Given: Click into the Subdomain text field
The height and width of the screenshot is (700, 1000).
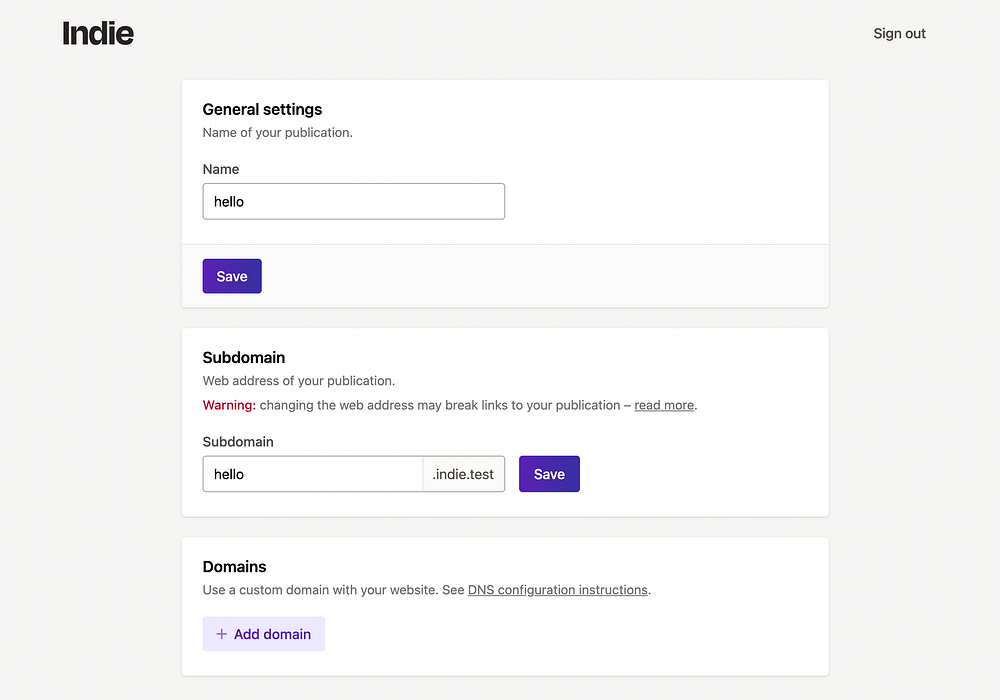Looking at the screenshot, I should pyautogui.click(x=313, y=474).
